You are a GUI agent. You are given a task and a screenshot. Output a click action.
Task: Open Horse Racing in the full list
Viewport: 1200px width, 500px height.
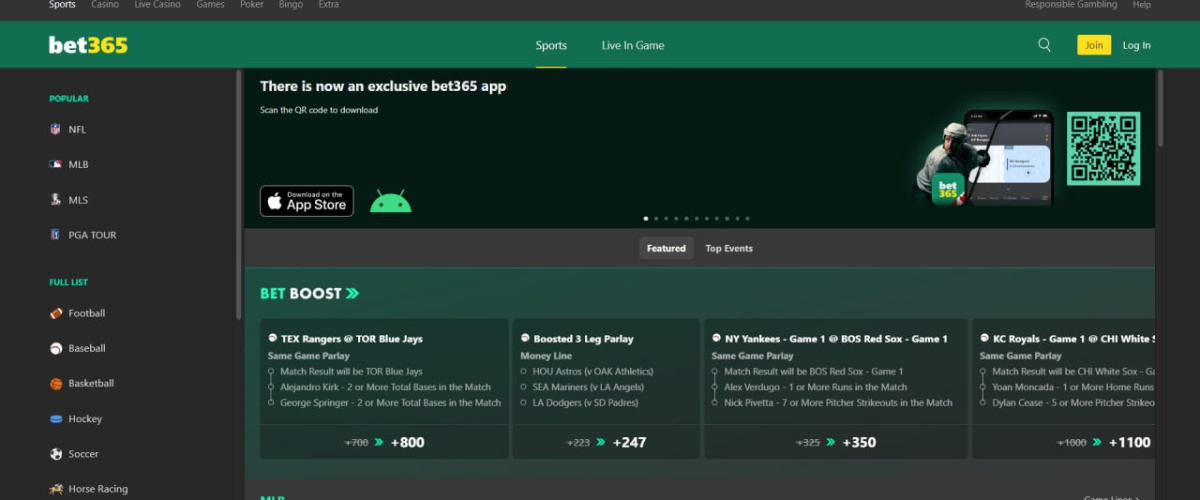click(98, 489)
